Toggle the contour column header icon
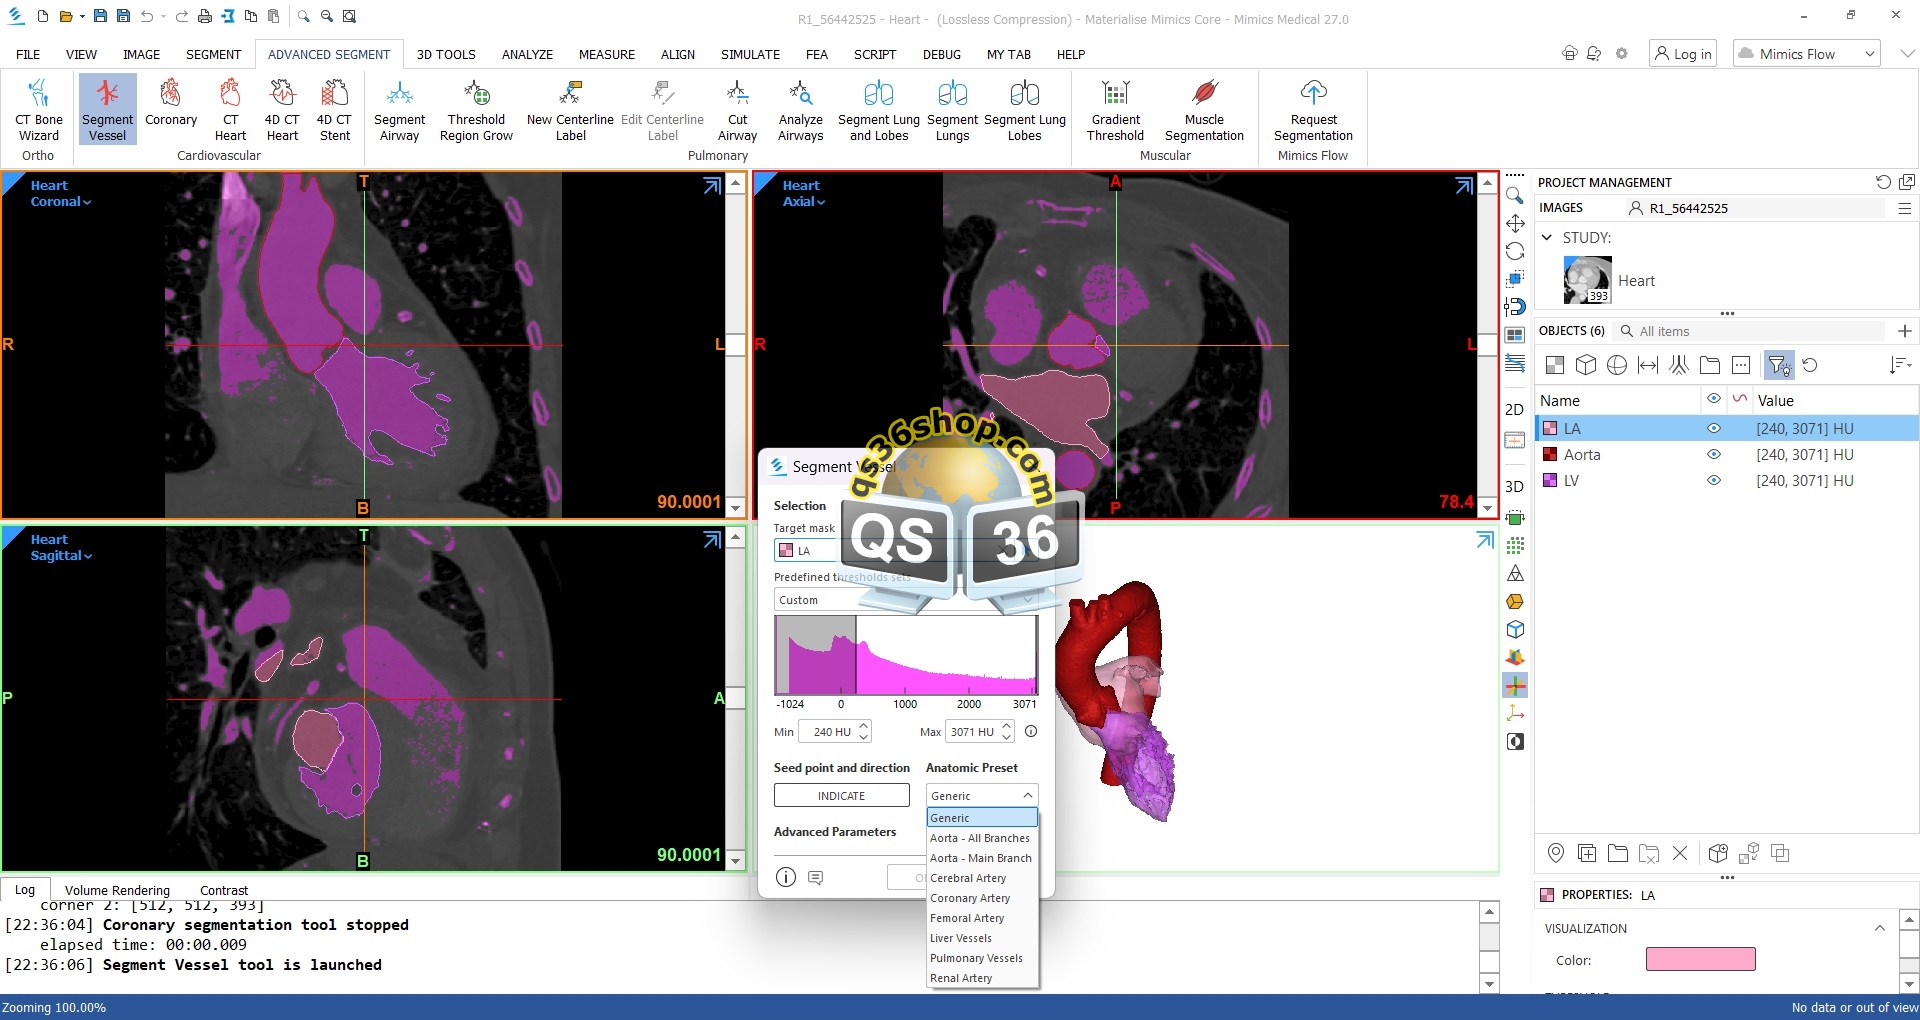This screenshot has height=1020, width=1920. point(1740,399)
